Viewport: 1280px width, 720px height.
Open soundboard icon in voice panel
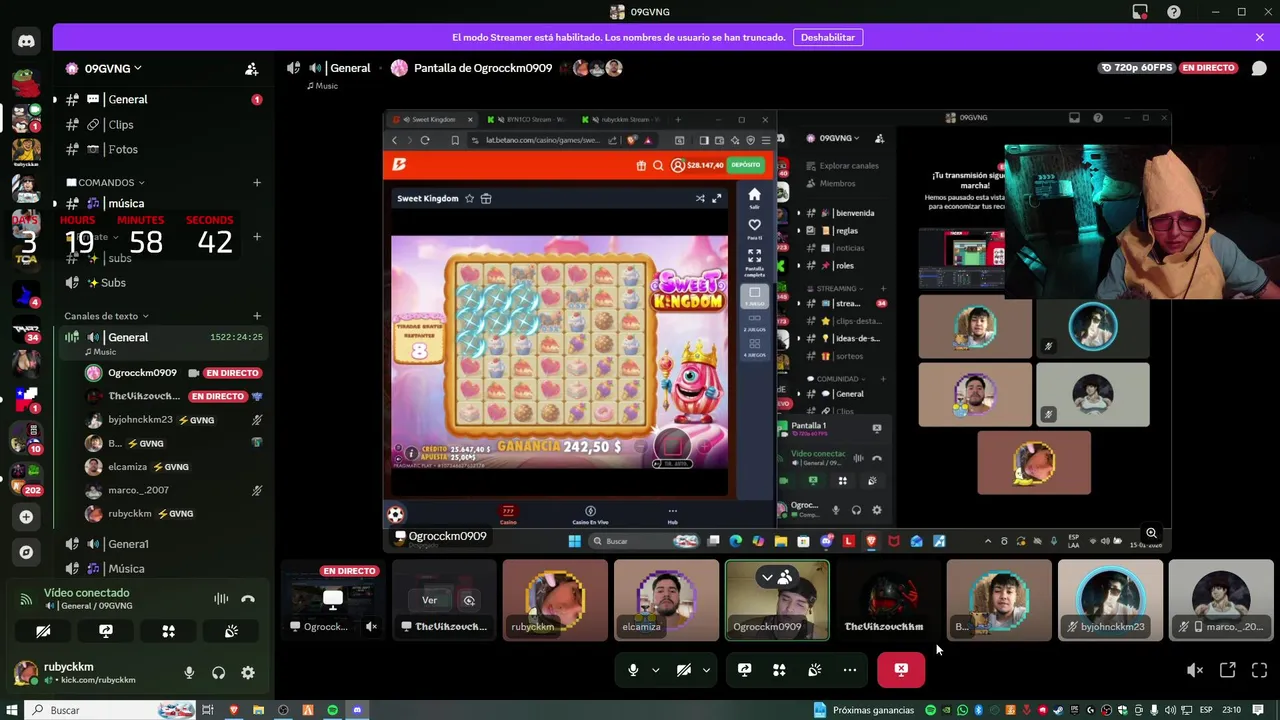(231, 631)
